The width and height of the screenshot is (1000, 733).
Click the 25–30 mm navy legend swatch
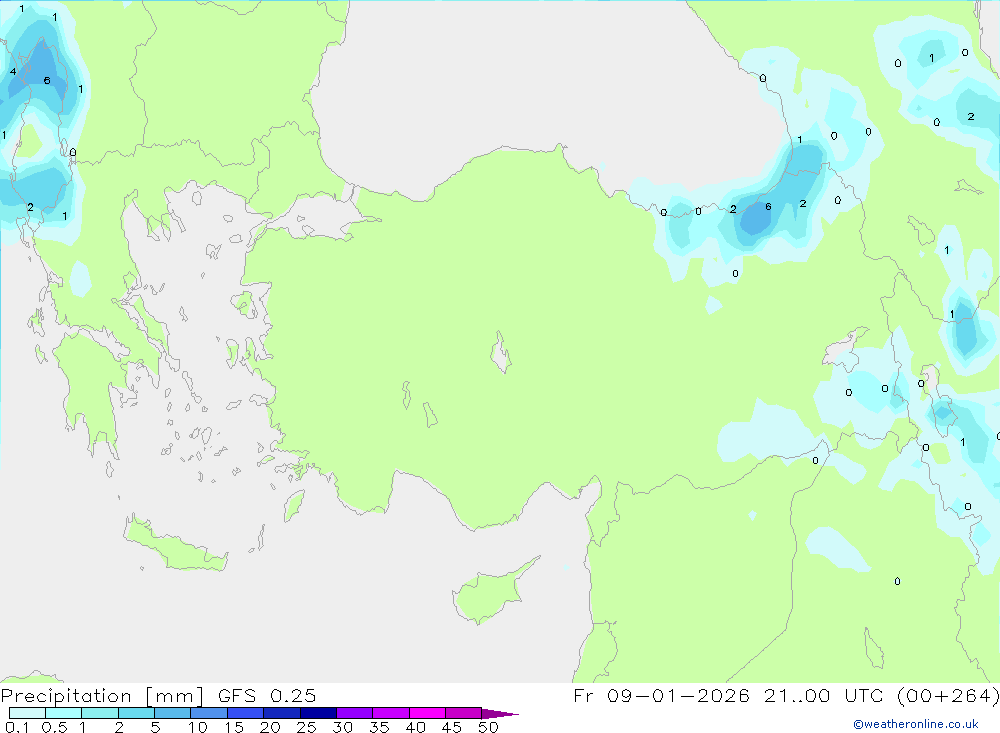(x=318, y=713)
